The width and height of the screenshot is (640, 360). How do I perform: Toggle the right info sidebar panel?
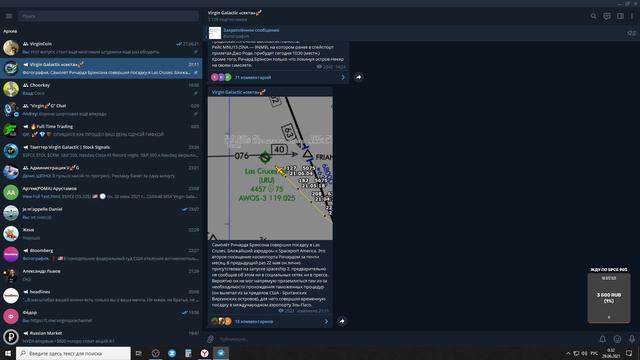pyautogui.click(x=620, y=16)
